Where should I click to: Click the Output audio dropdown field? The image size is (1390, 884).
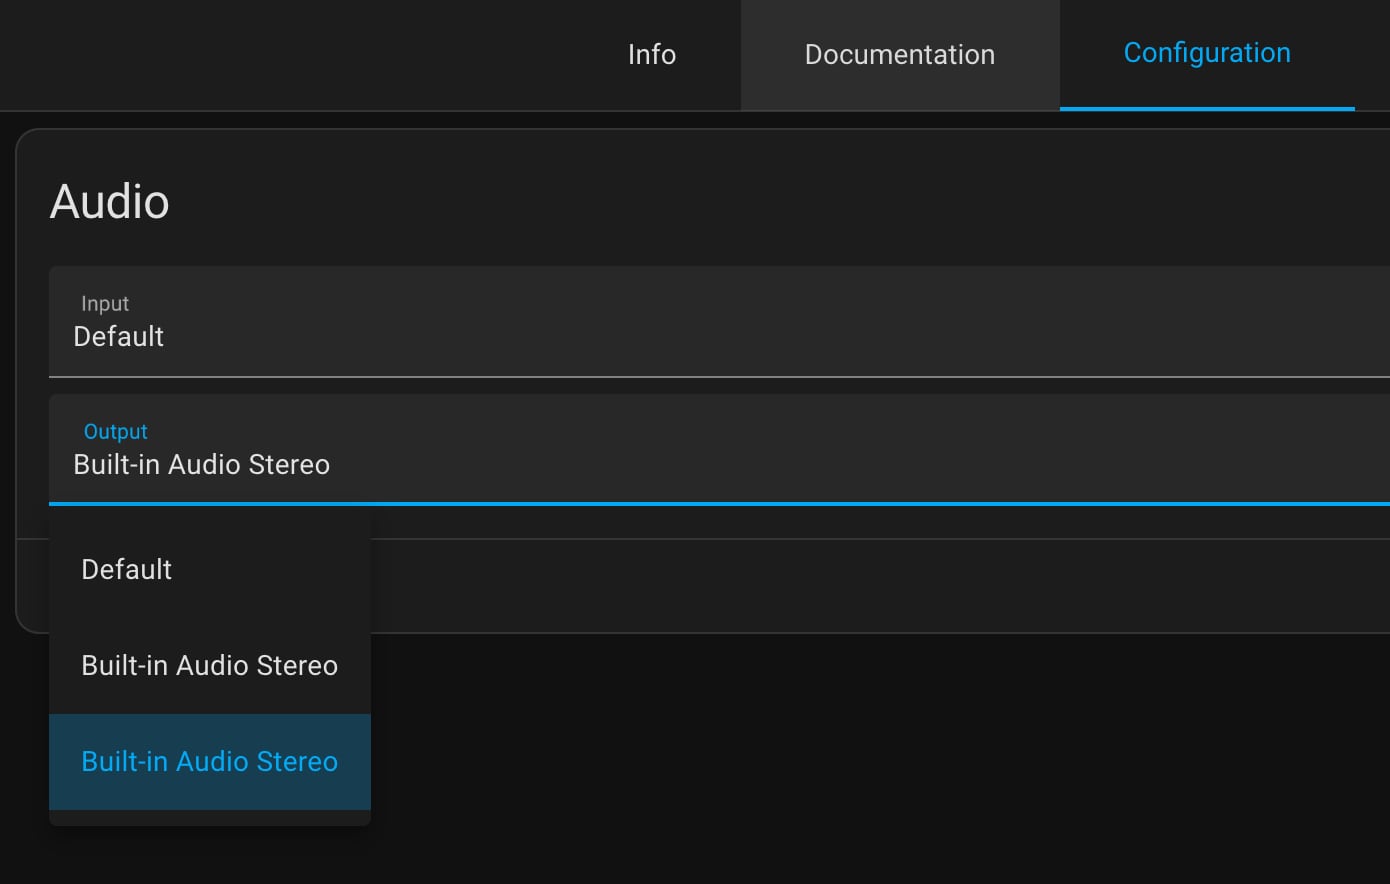(719, 450)
